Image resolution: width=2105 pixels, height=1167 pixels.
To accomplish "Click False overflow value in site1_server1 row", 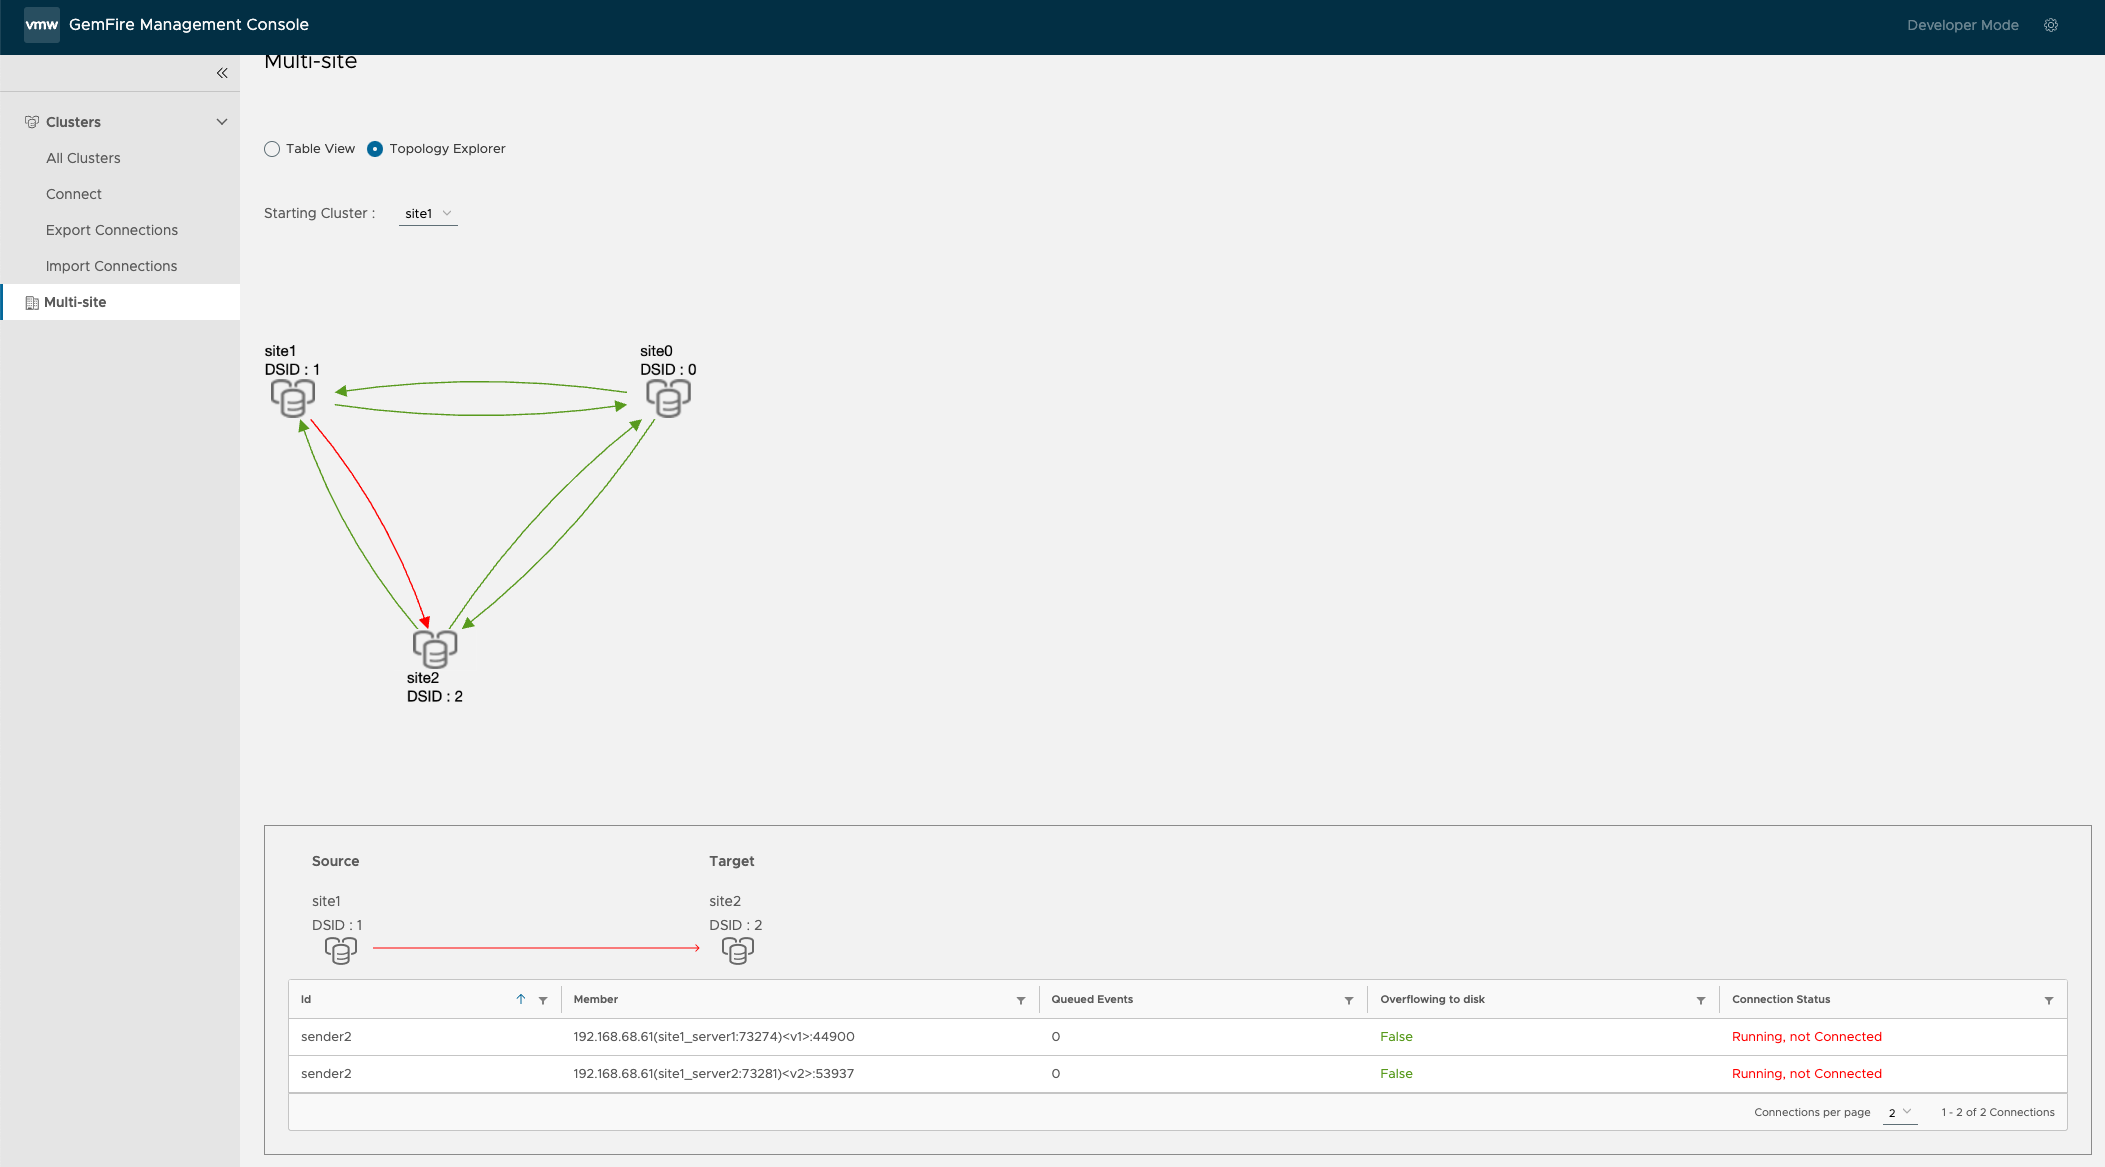I will click(1396, 1037).
